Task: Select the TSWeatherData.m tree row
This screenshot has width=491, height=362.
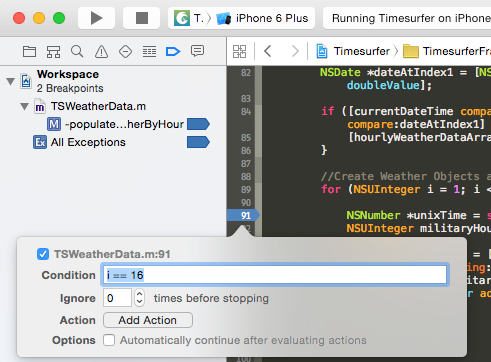Action: pos(113,107)
